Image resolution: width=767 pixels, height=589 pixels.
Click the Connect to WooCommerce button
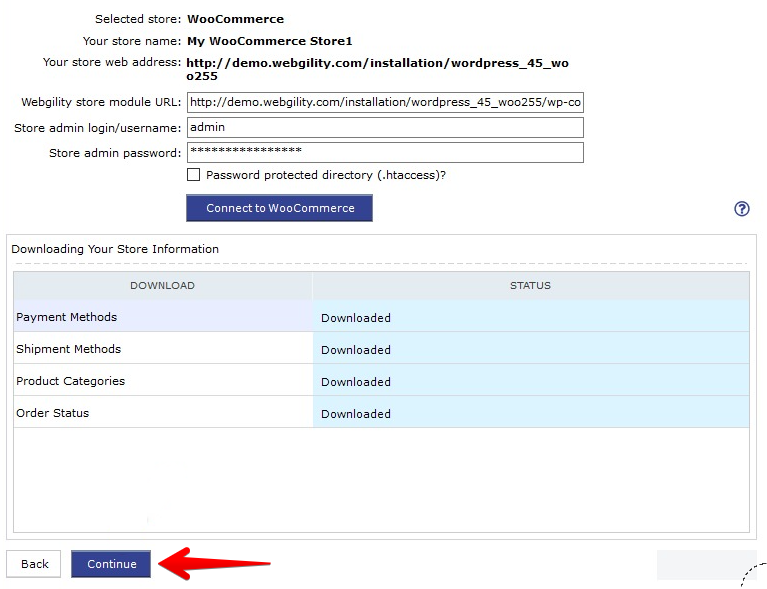[x=279, y=208]
